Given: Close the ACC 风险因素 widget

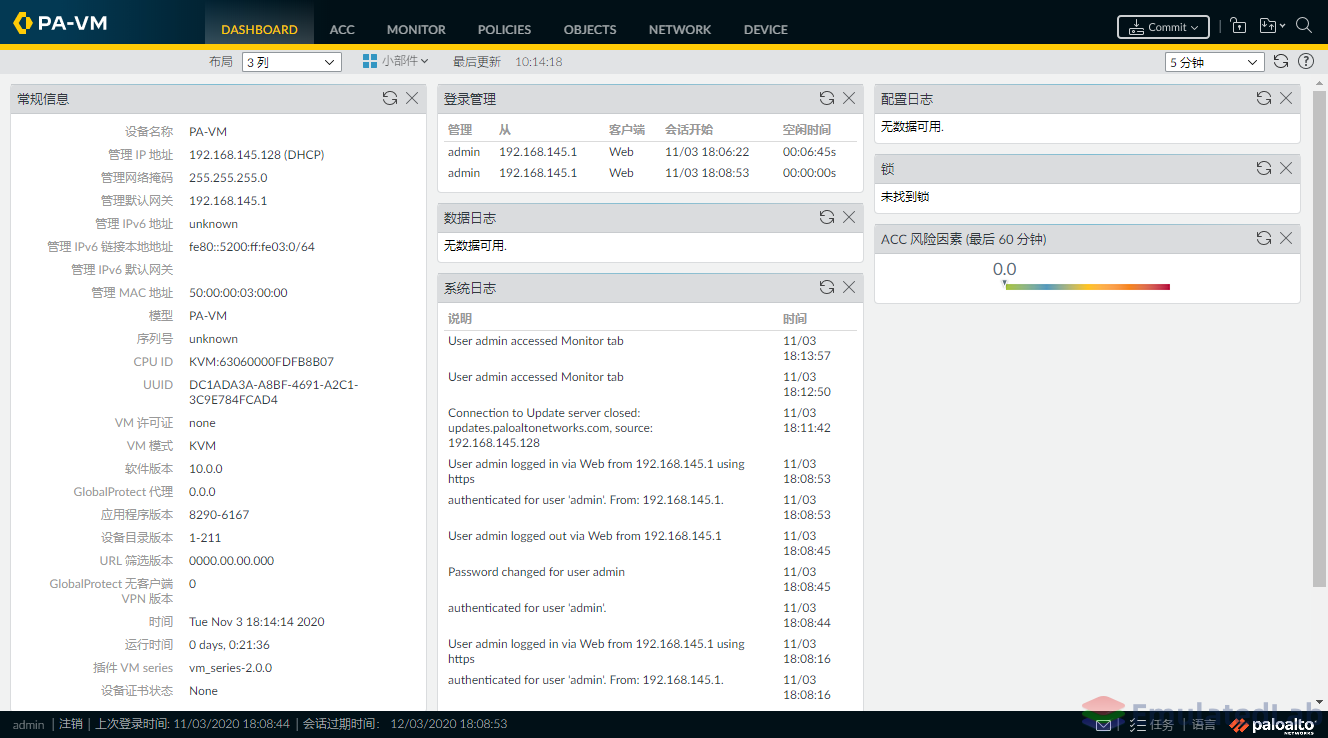Looking at the screenshot, I should [x=1286, y=238].
